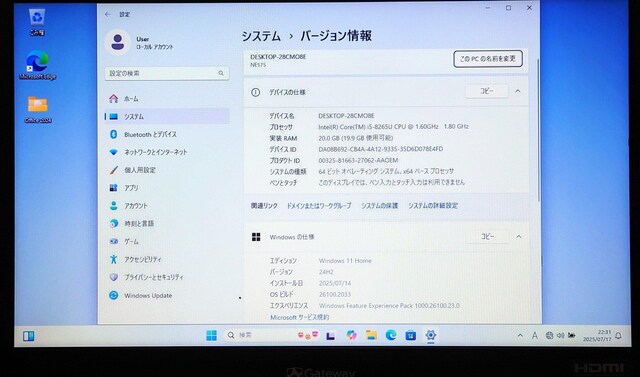This screenshot has height=377, width=640.
Task: Click the home icon in sidebar
Action: click(114, 99)
